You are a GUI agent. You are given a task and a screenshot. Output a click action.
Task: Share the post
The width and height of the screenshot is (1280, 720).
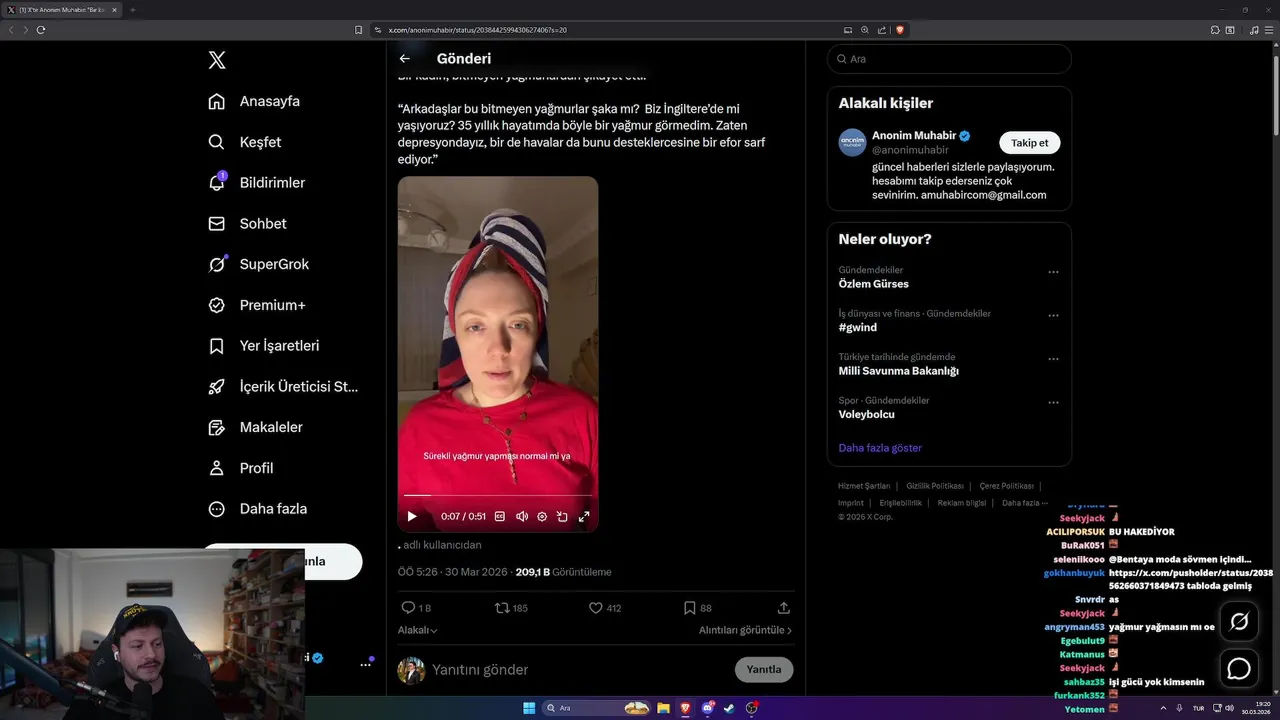click(784, 608)
